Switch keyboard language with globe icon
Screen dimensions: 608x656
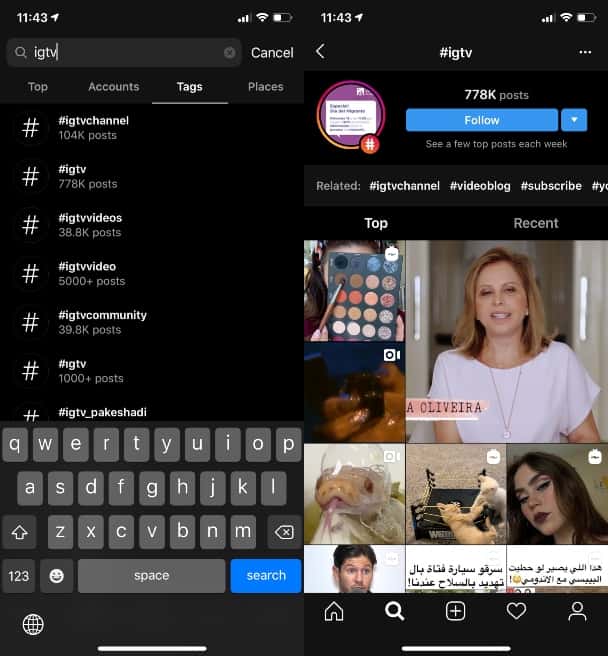pyautogui.click(x=33, y=625)
